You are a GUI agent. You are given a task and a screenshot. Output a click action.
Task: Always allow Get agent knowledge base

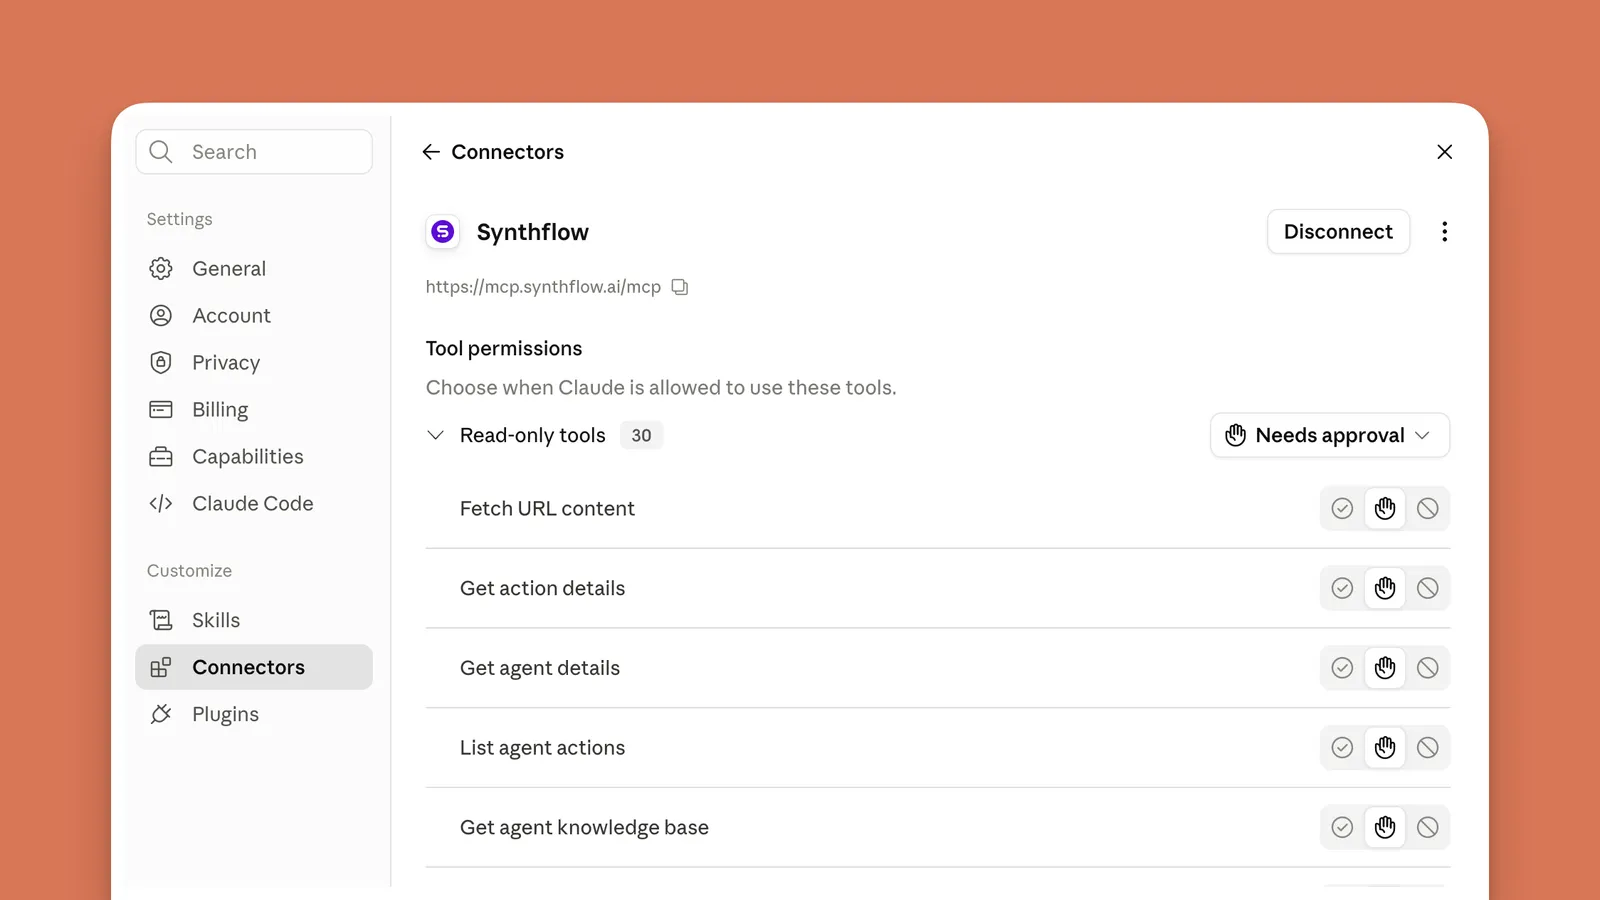click(1342, 827)
